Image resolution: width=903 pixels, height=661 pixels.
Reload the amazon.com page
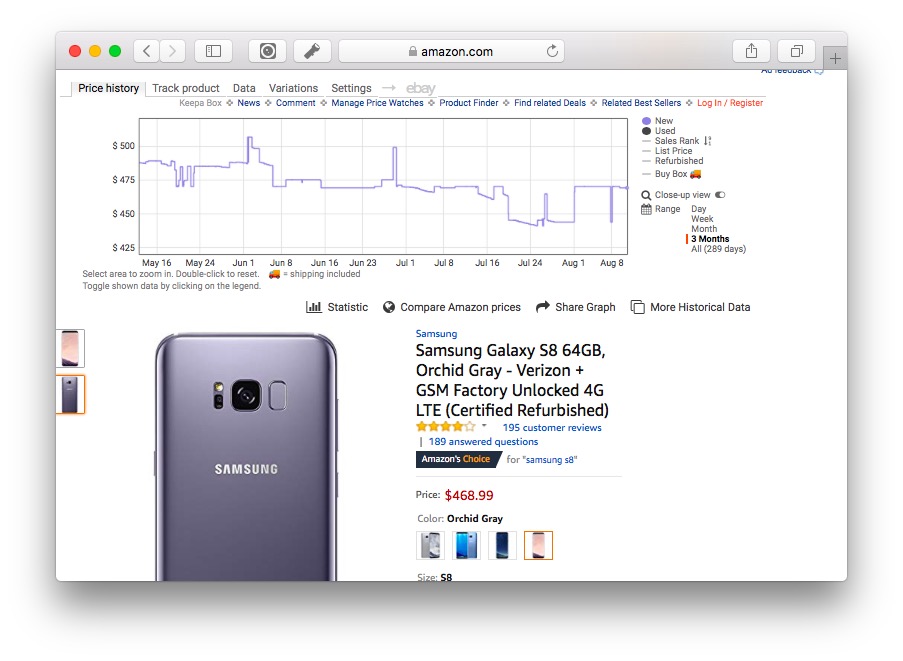(x=552, y=51)
